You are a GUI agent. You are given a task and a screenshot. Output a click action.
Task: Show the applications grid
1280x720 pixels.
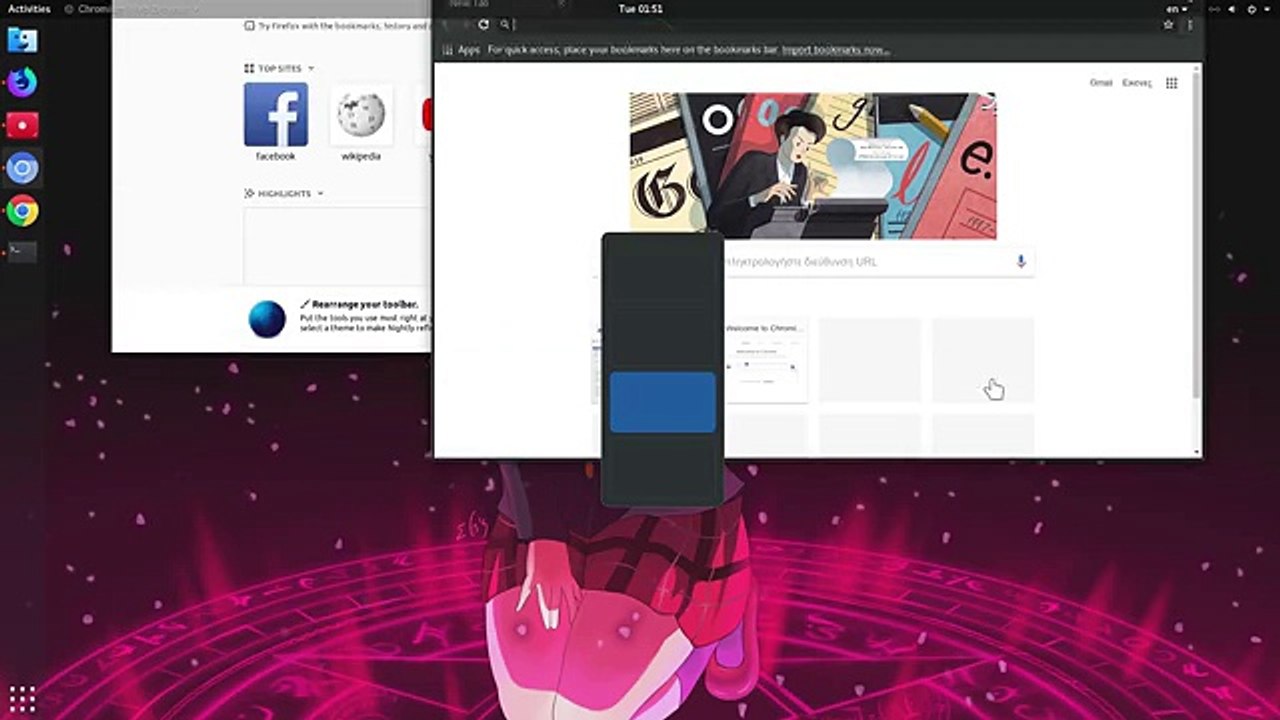[22, 698]
